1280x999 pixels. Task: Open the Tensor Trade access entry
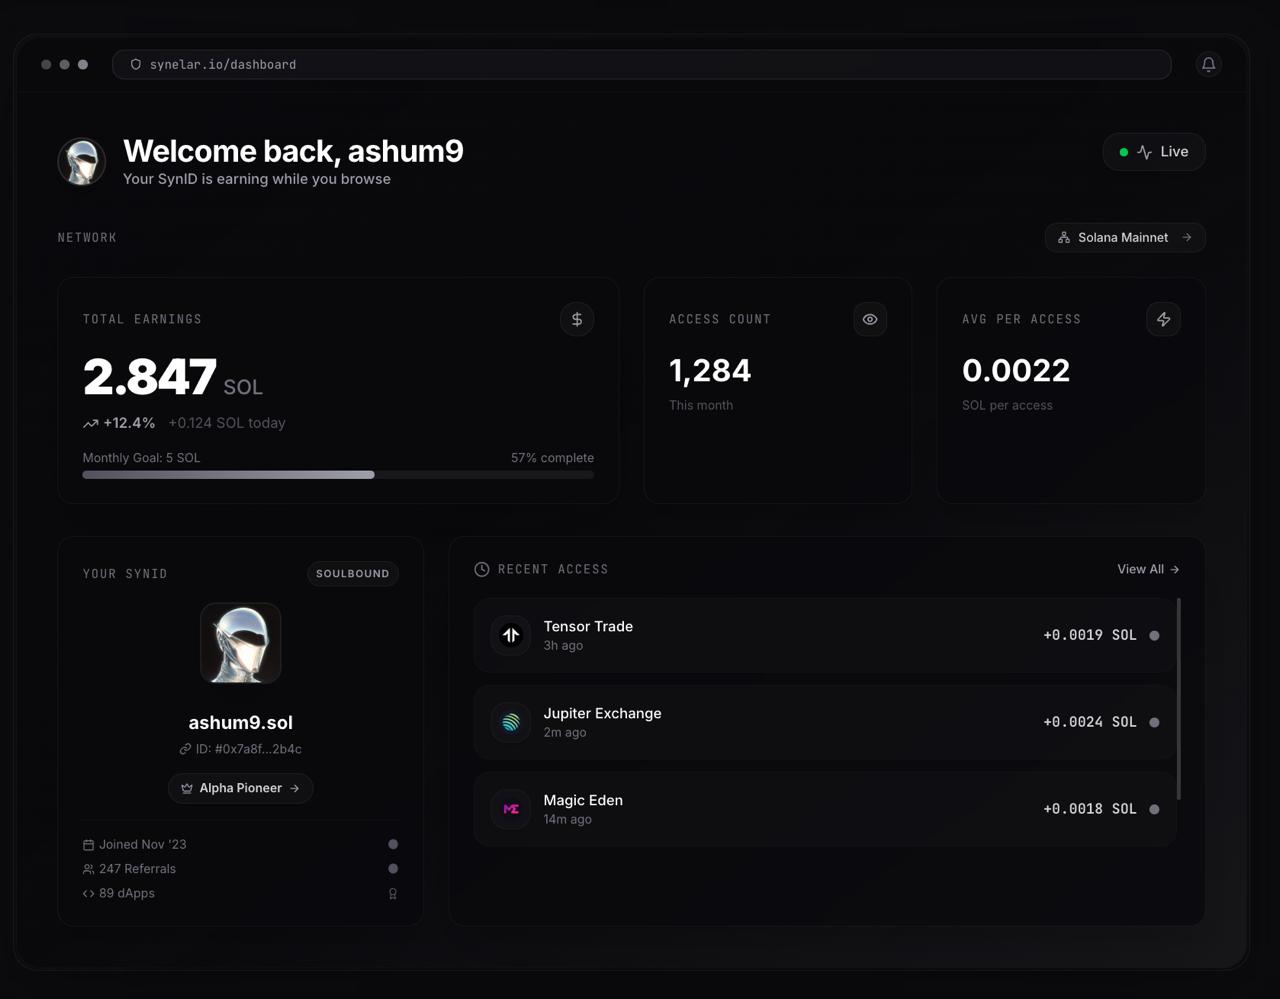(824, 635)
